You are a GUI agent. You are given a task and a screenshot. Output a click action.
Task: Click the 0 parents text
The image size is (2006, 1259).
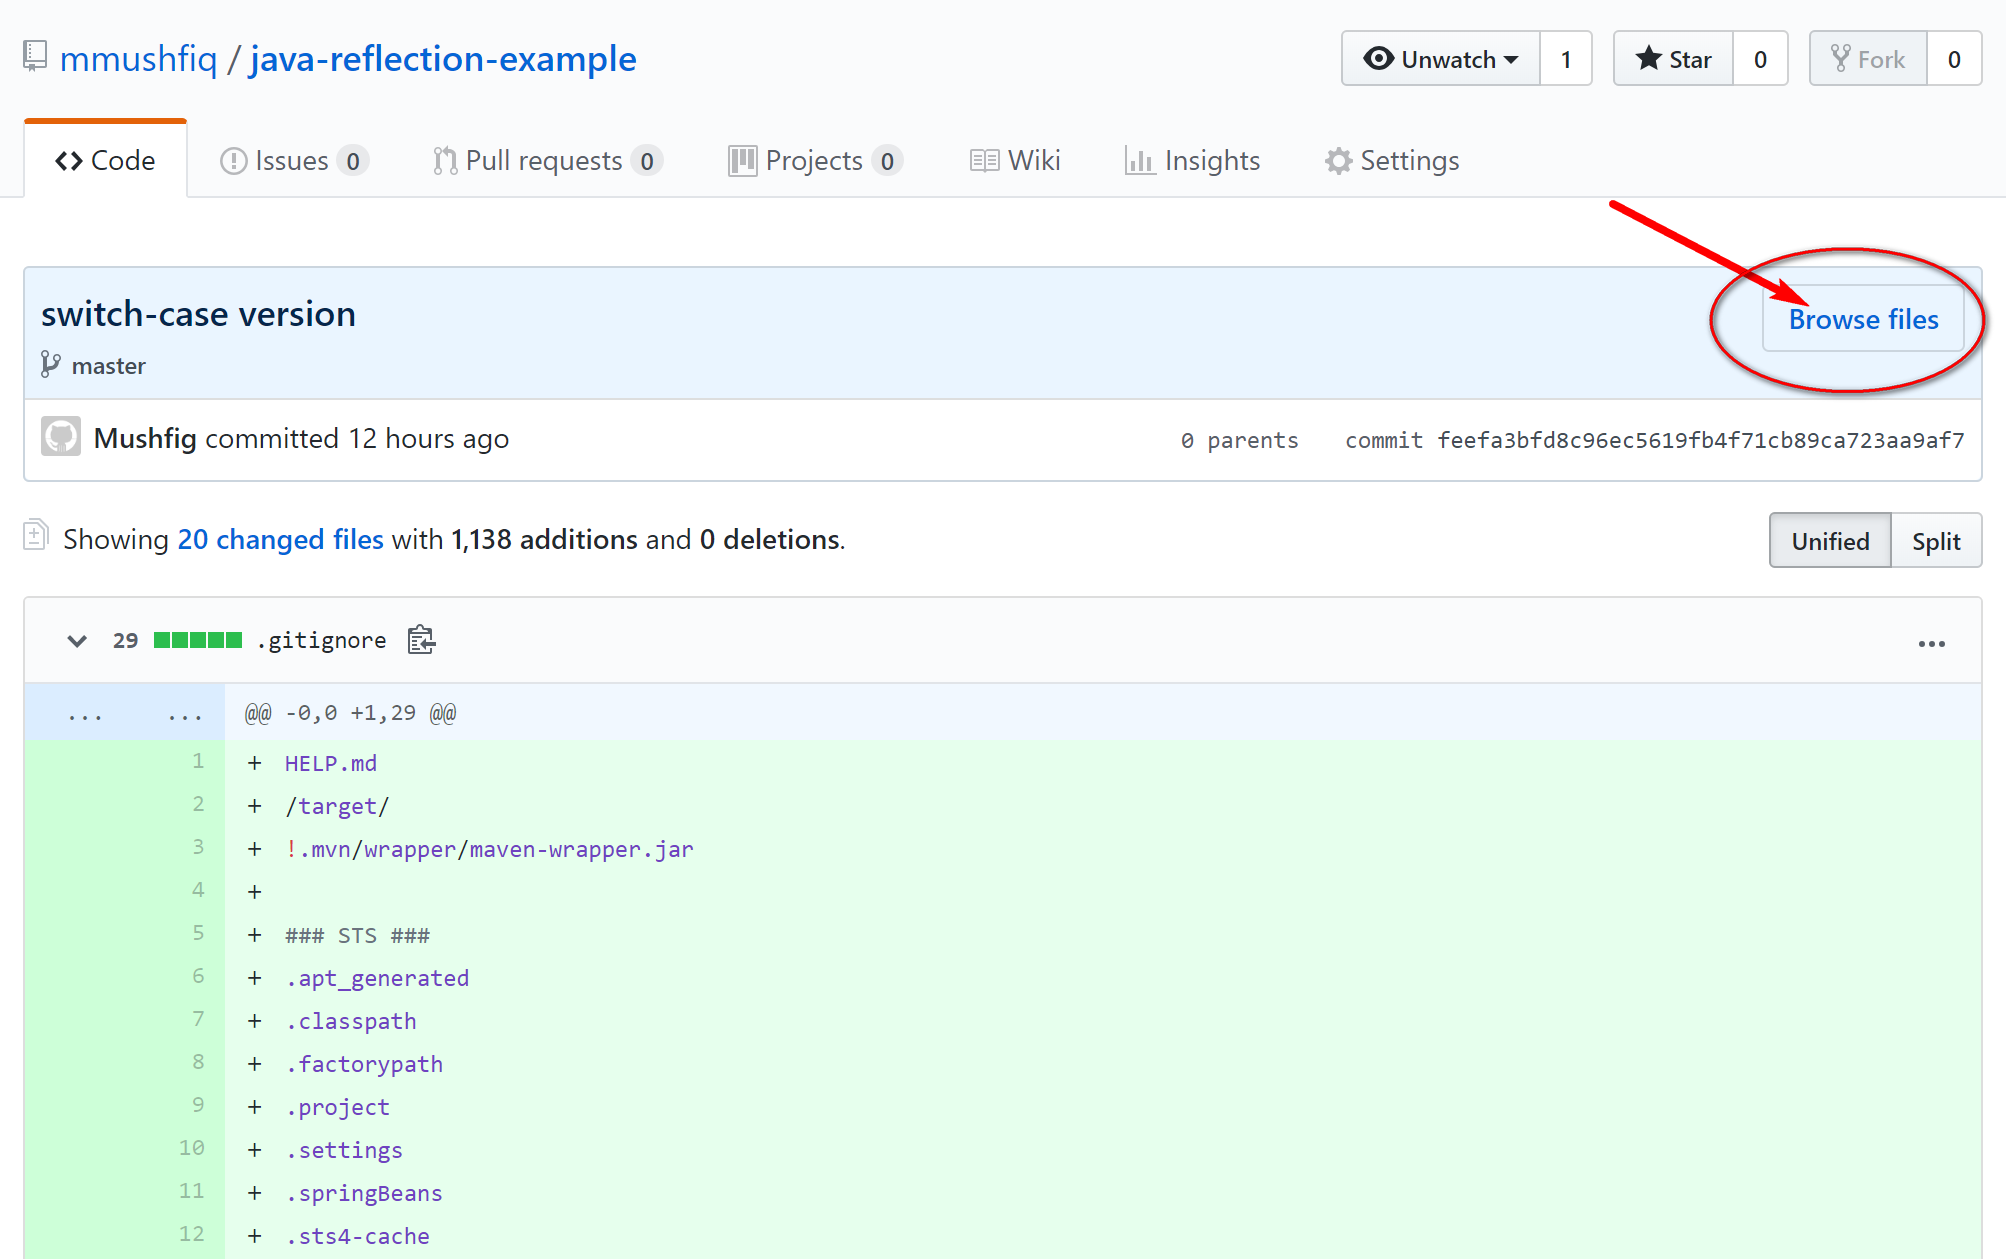(1239, 440)
